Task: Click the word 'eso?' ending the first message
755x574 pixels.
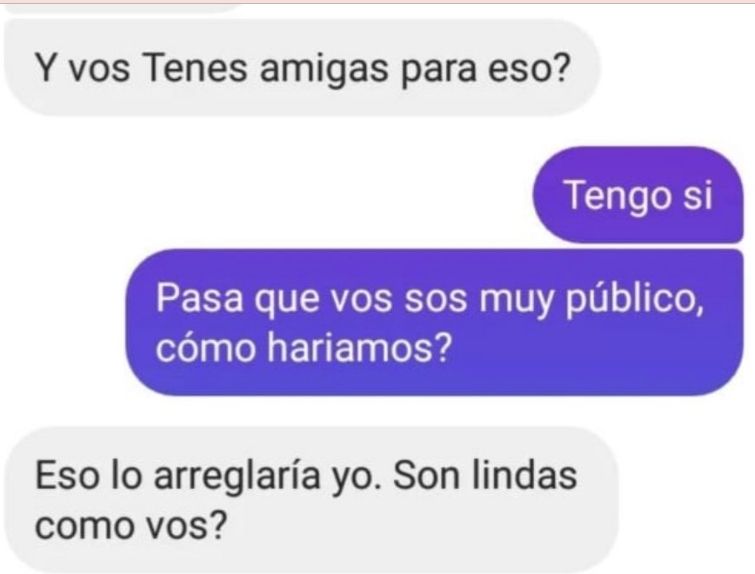Action: tap(529, 68)
